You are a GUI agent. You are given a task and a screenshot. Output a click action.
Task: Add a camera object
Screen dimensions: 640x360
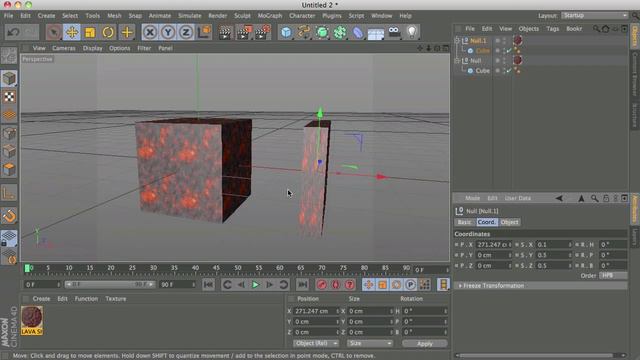click(x=394, y=32)
